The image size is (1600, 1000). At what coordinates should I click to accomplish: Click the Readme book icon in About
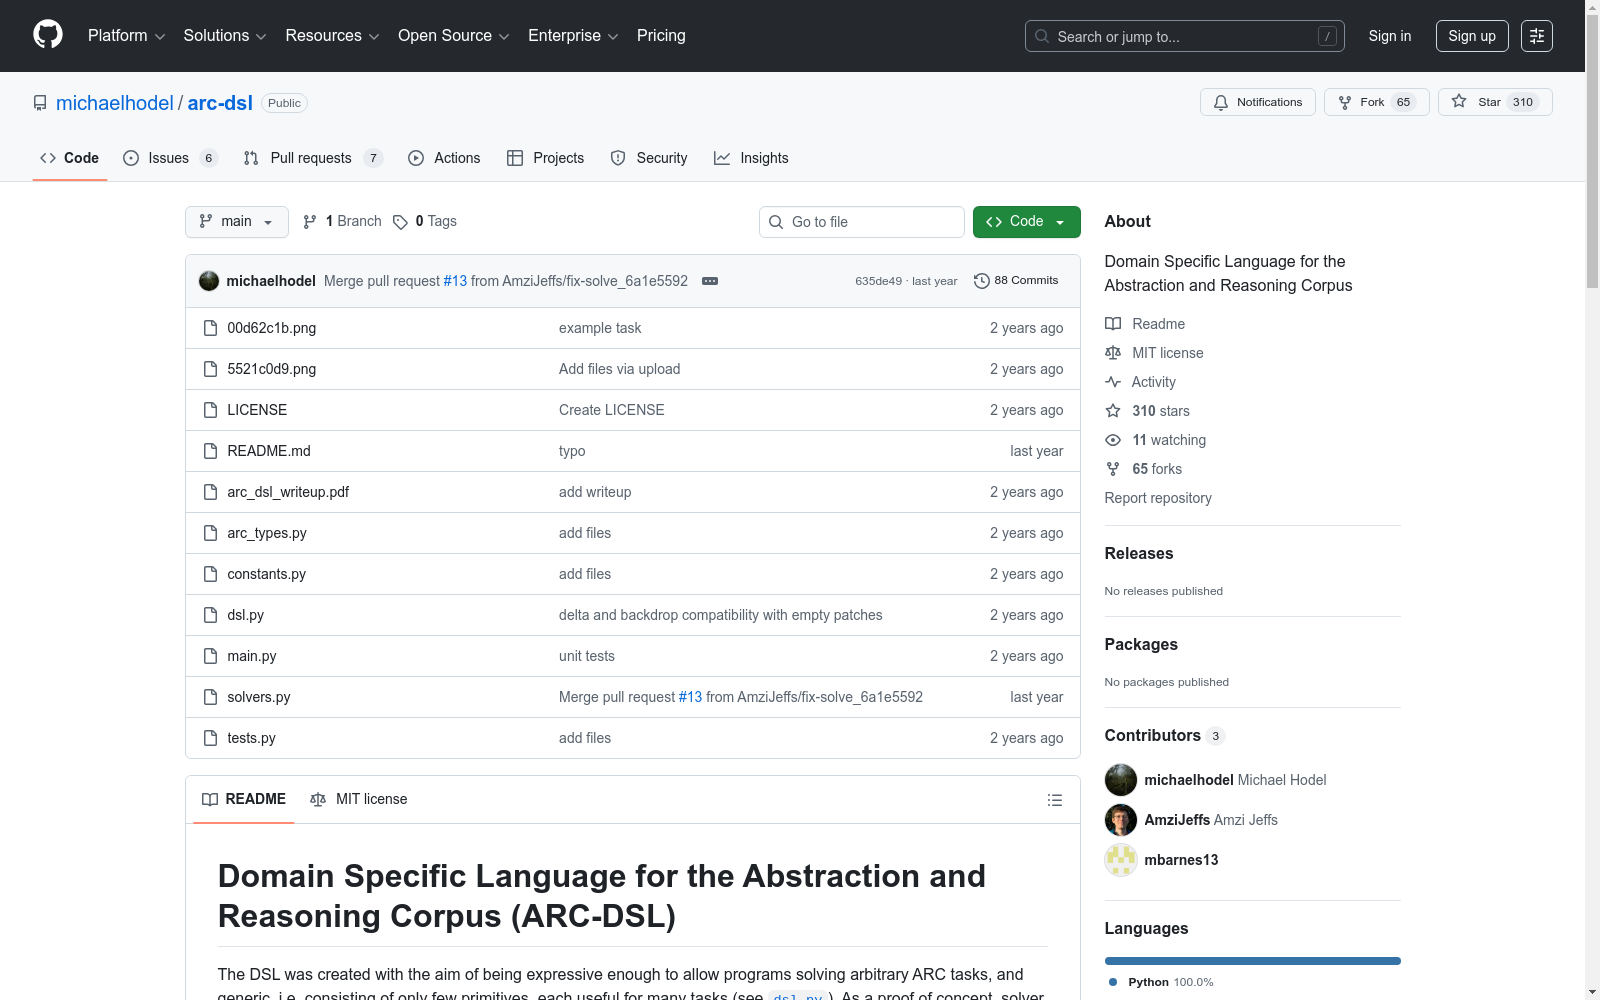click(1113, 324)
